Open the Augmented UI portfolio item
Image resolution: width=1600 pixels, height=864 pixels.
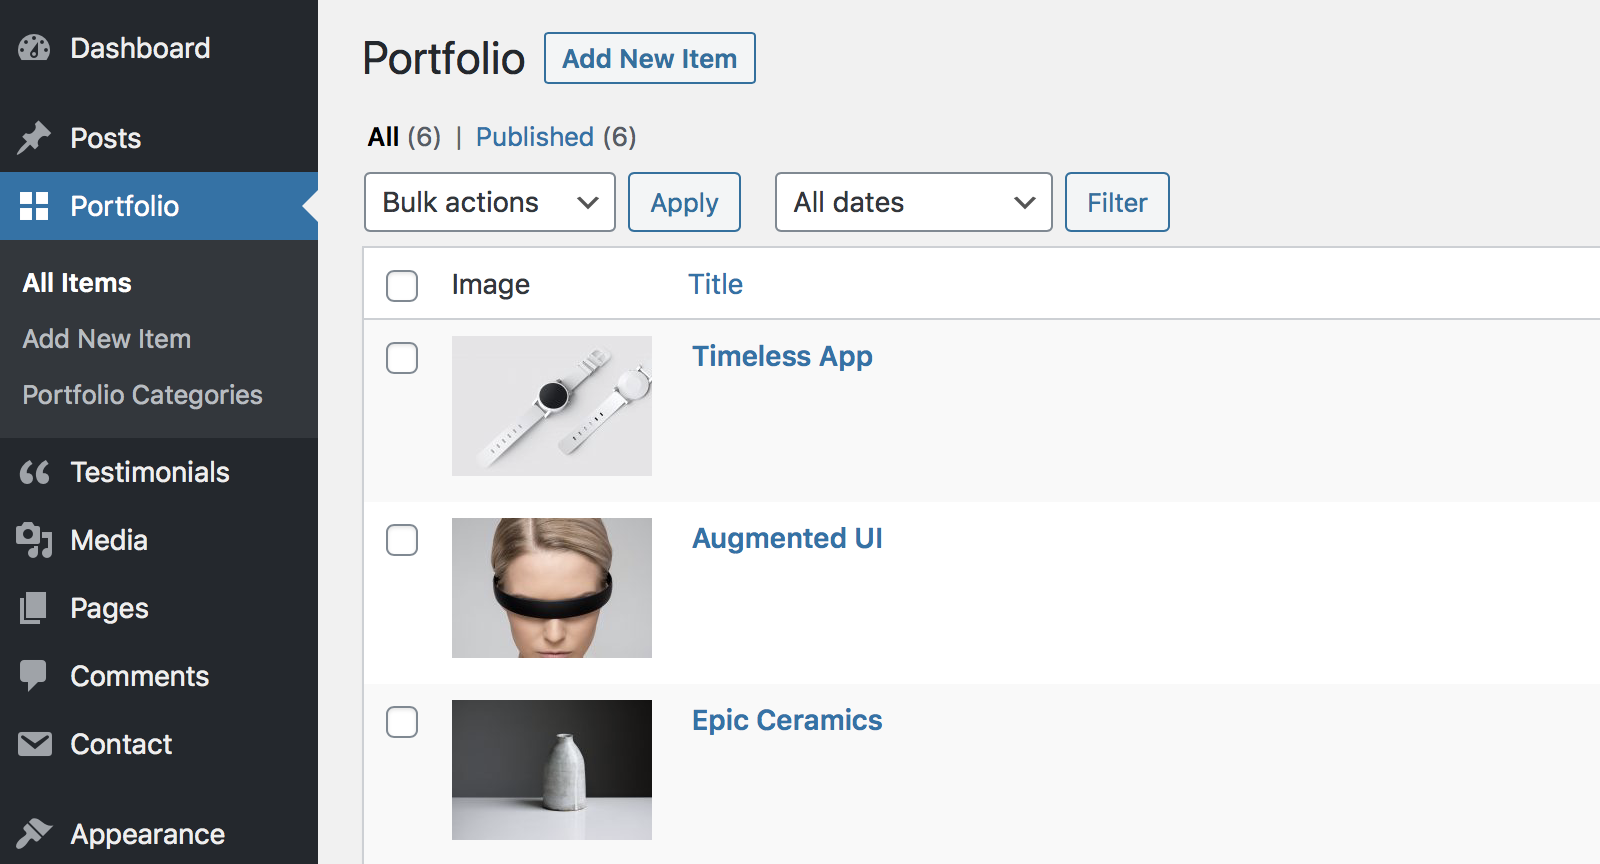[x=787, y=538]
